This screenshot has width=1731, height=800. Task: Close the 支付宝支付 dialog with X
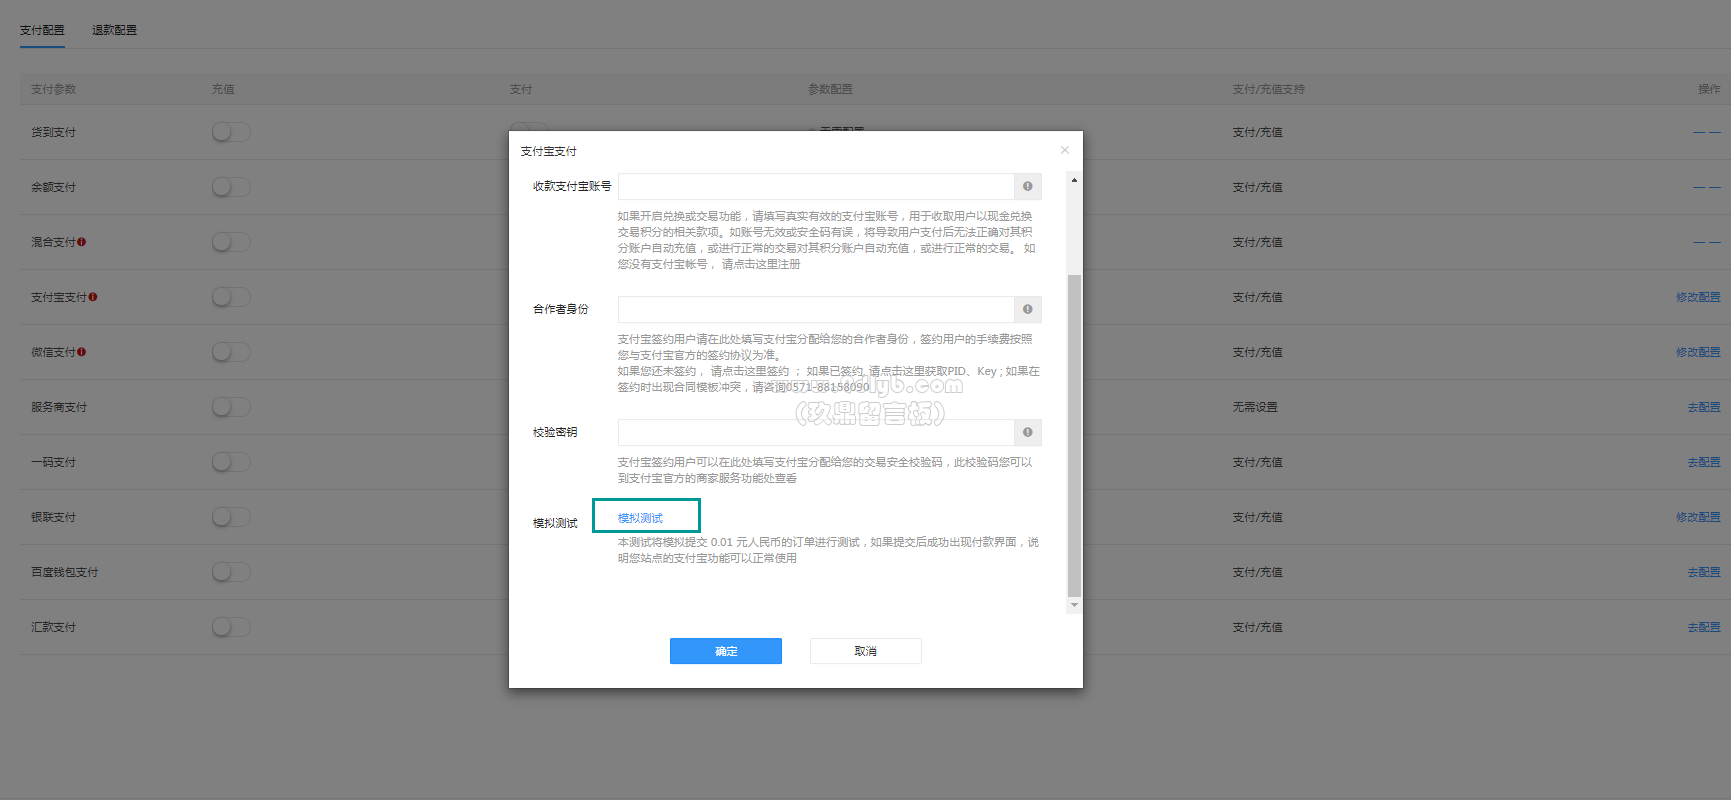(x=1065, y=150)
